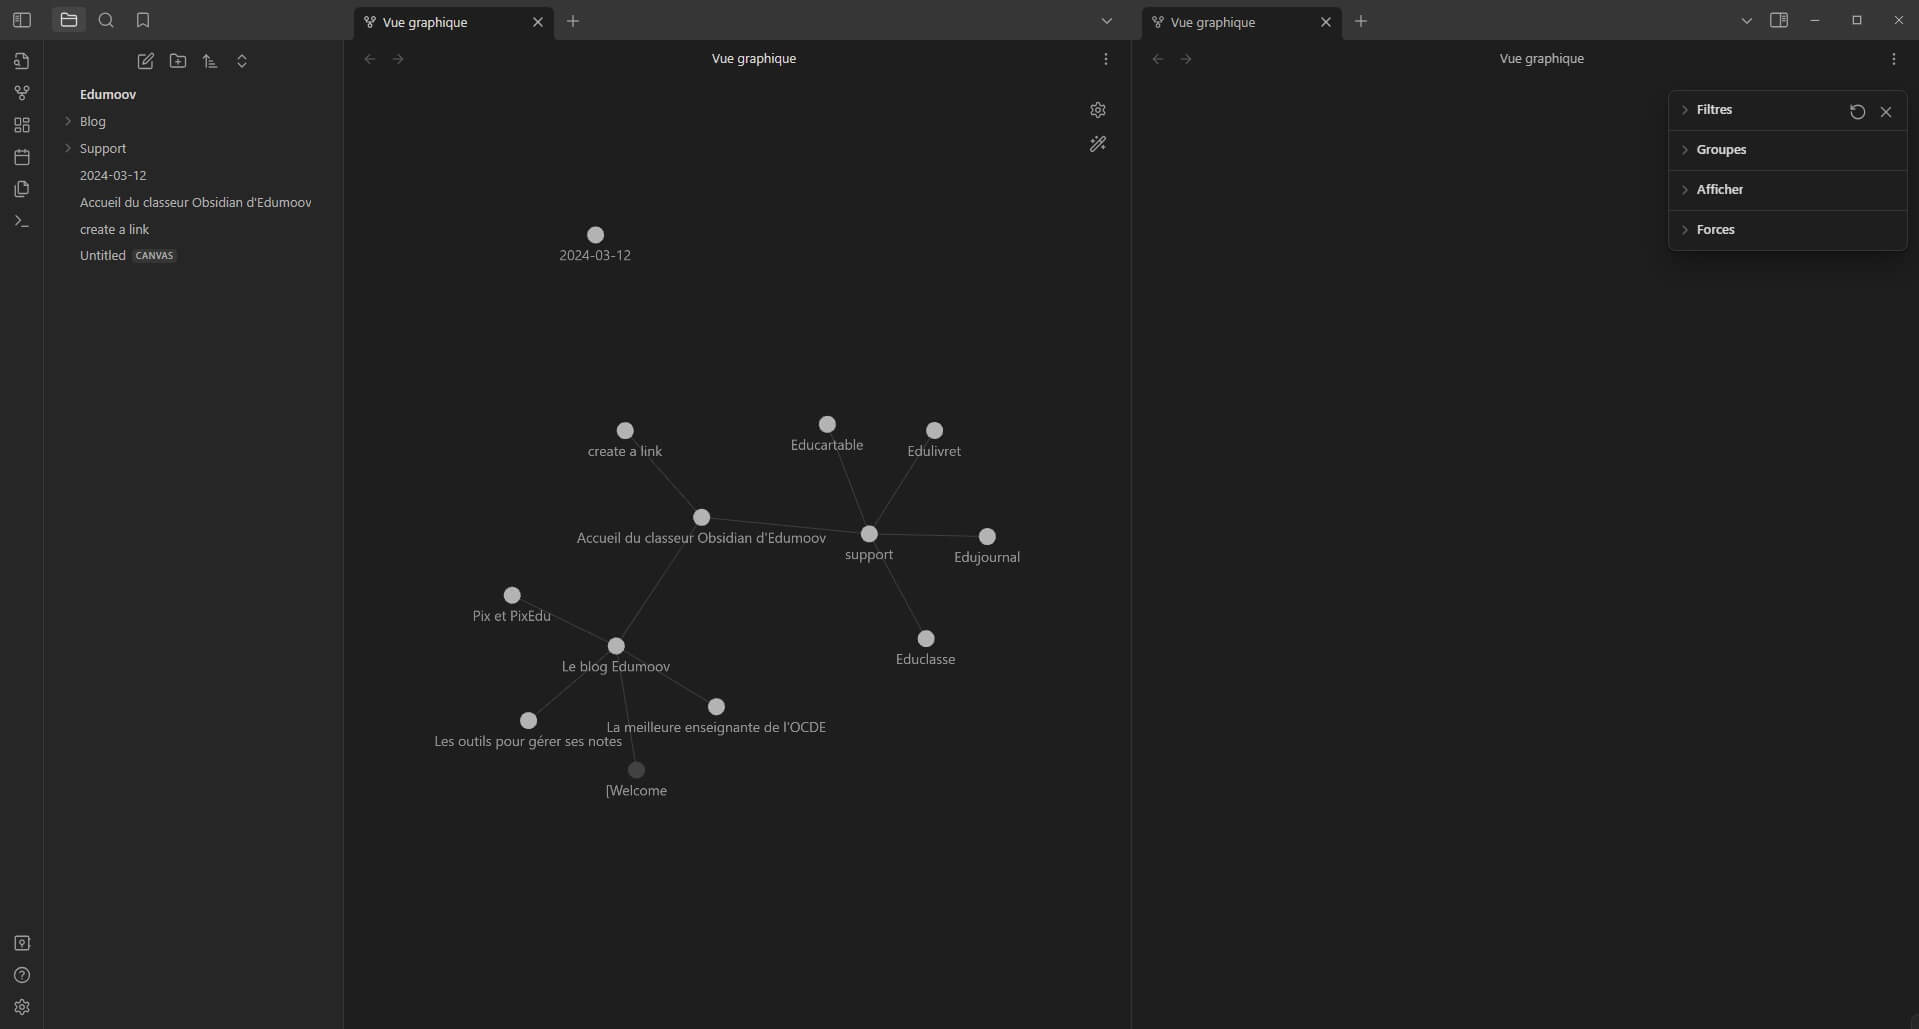The height and width of the screenshot is (1029, 1919).
Task: Open the quick switcher ribbon icon
Action: click(x=22, y=61)
